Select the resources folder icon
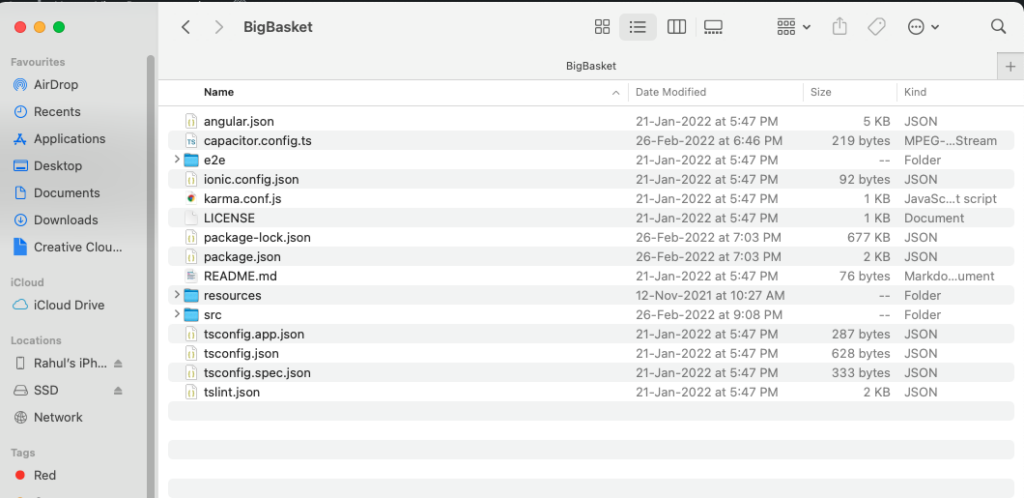Screen dimensions: 1024x498 point(191,296)
